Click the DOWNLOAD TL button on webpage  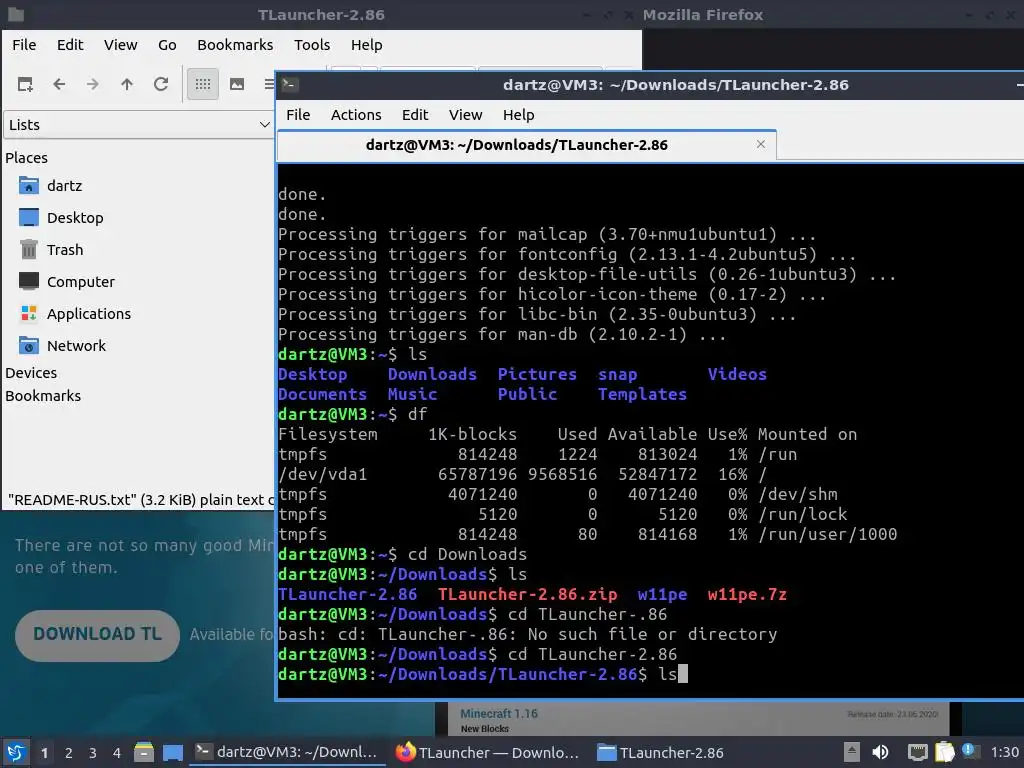[97, 635]
